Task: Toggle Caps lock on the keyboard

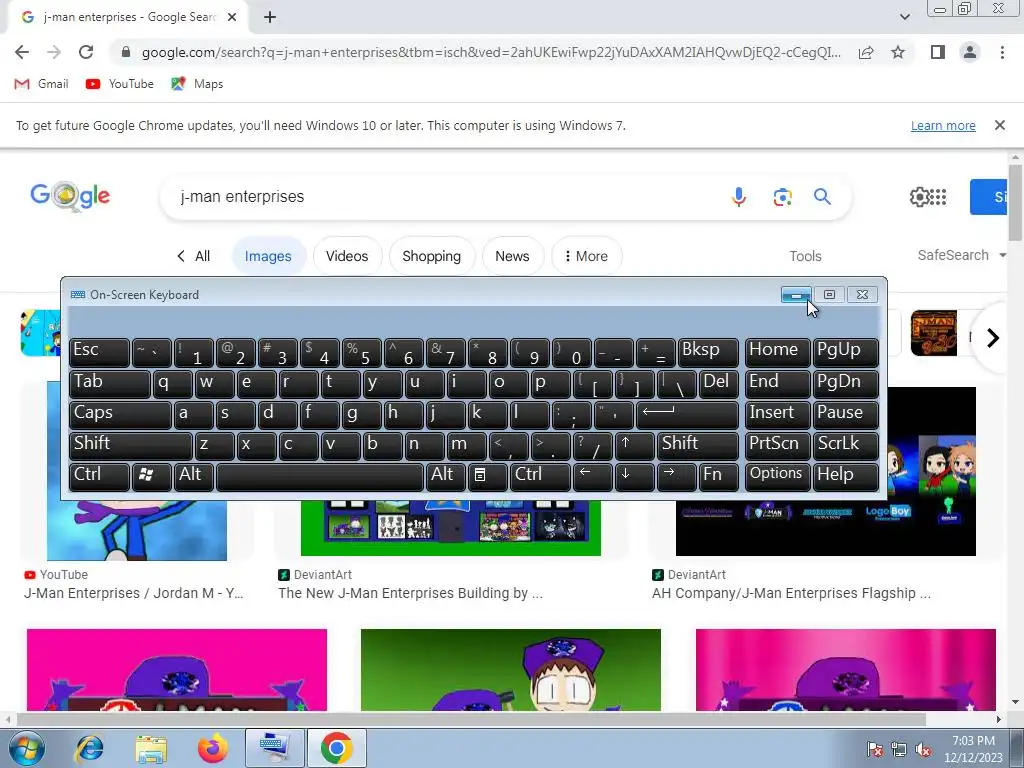Action: [x=120, y=415]
